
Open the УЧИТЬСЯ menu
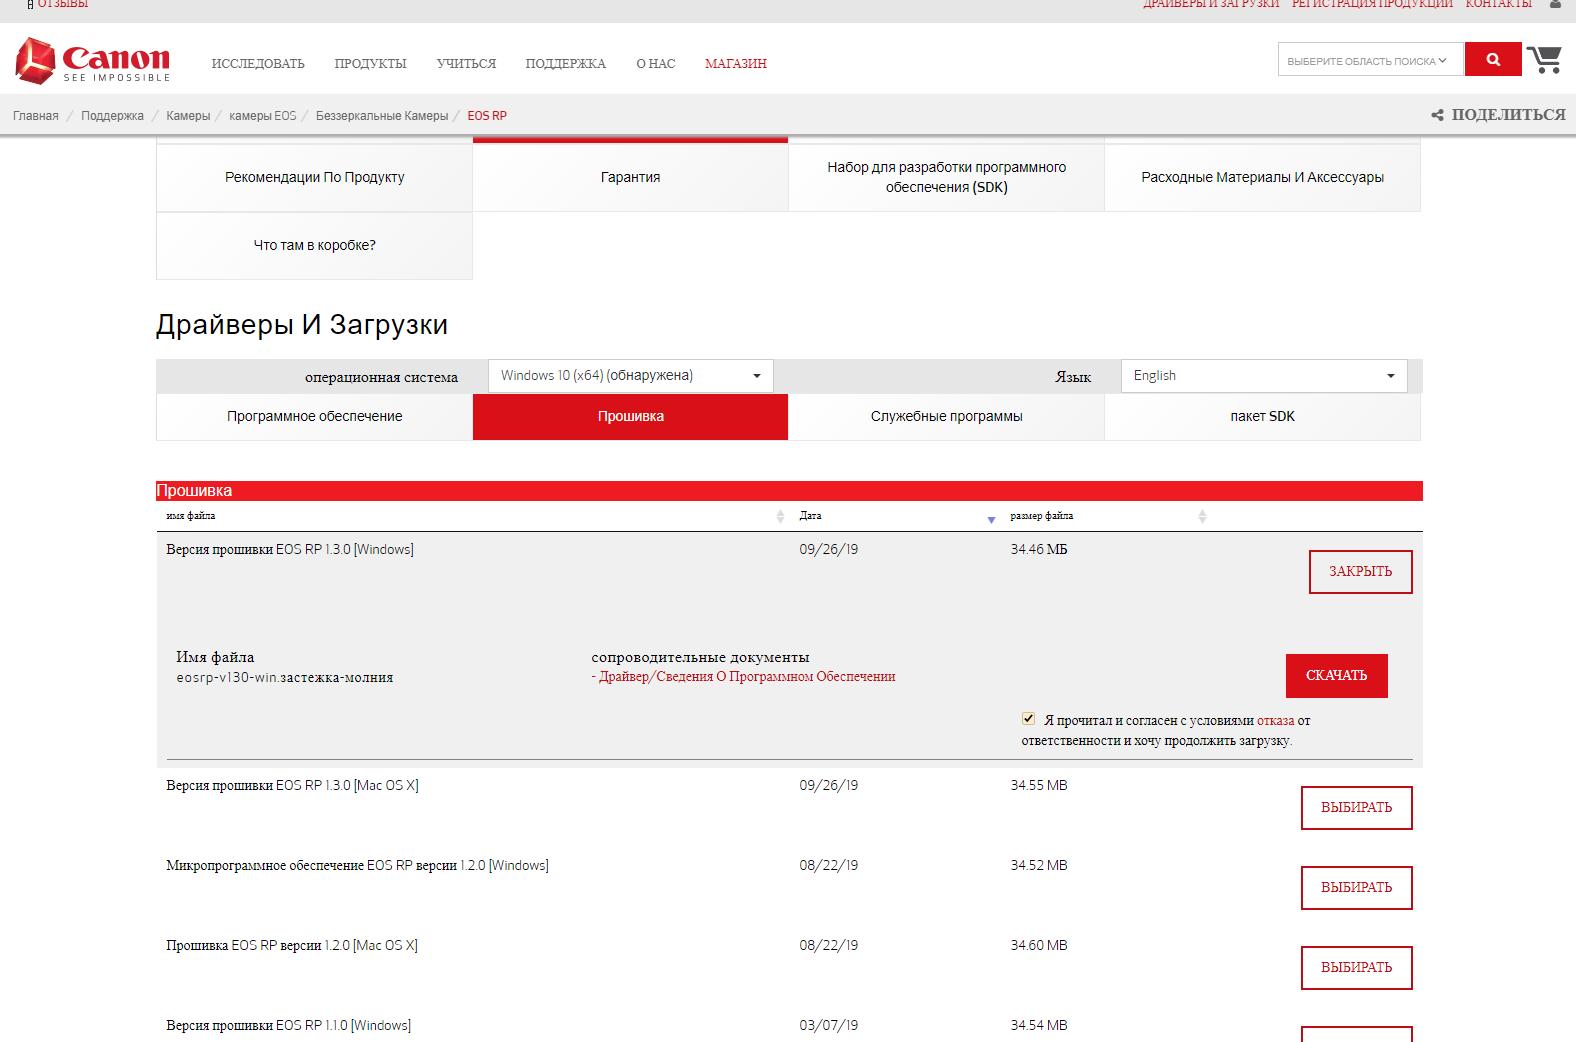[x=466, y=63]
